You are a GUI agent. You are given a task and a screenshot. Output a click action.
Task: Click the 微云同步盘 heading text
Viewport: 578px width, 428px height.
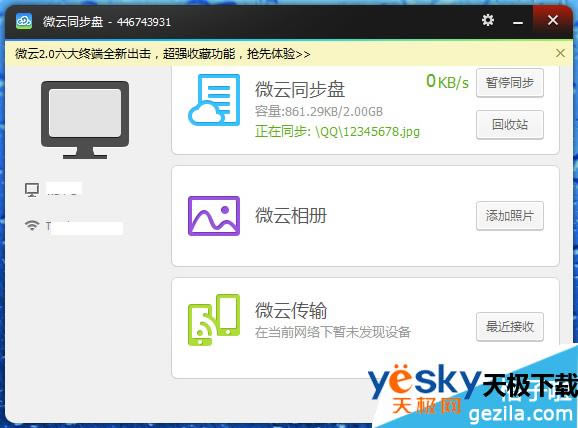[300, 89]
